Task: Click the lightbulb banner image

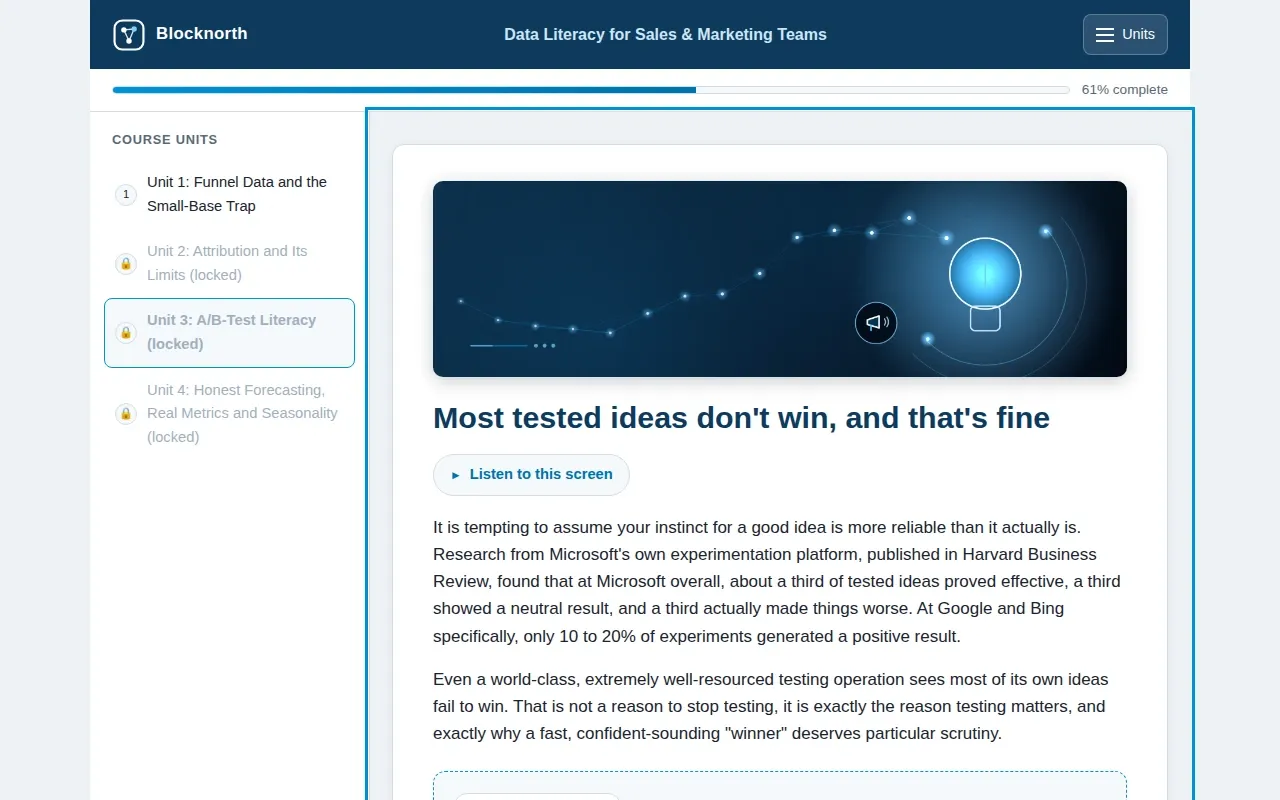Action: tap(780, 279)
